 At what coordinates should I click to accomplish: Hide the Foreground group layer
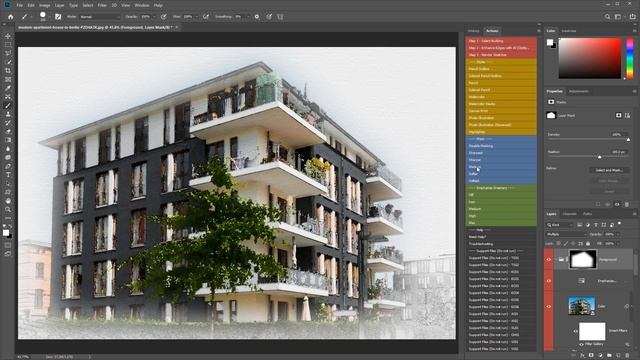(x=549, y=260)
